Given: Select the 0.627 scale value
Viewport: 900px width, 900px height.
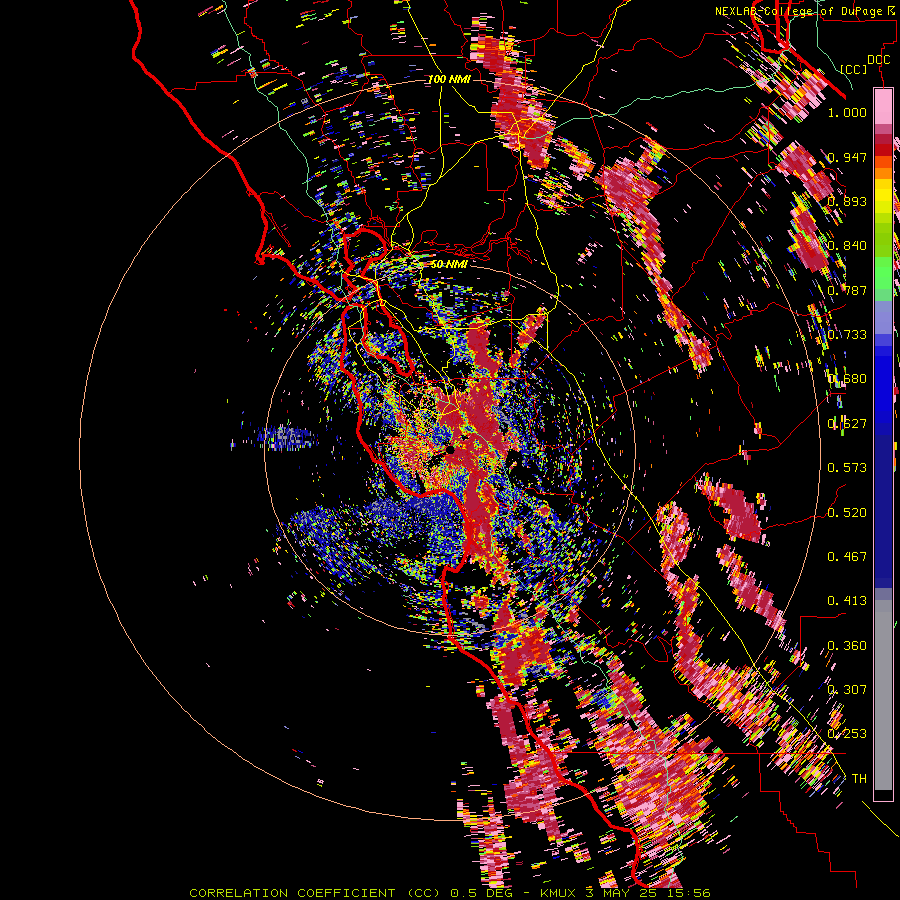Looking at the screenshot, I should 847,424.
